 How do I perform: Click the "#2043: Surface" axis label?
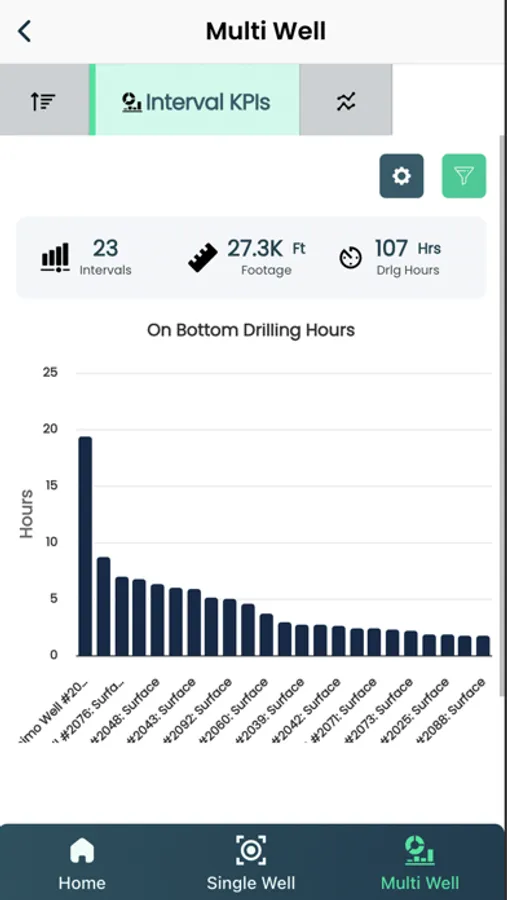(x=164, y=711)
